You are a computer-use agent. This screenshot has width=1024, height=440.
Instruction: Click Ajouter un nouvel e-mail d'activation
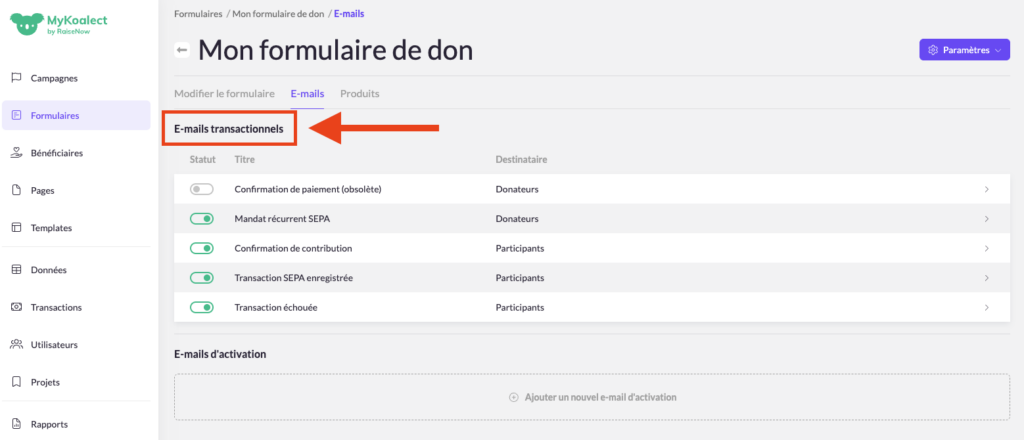tap(593, 397)
